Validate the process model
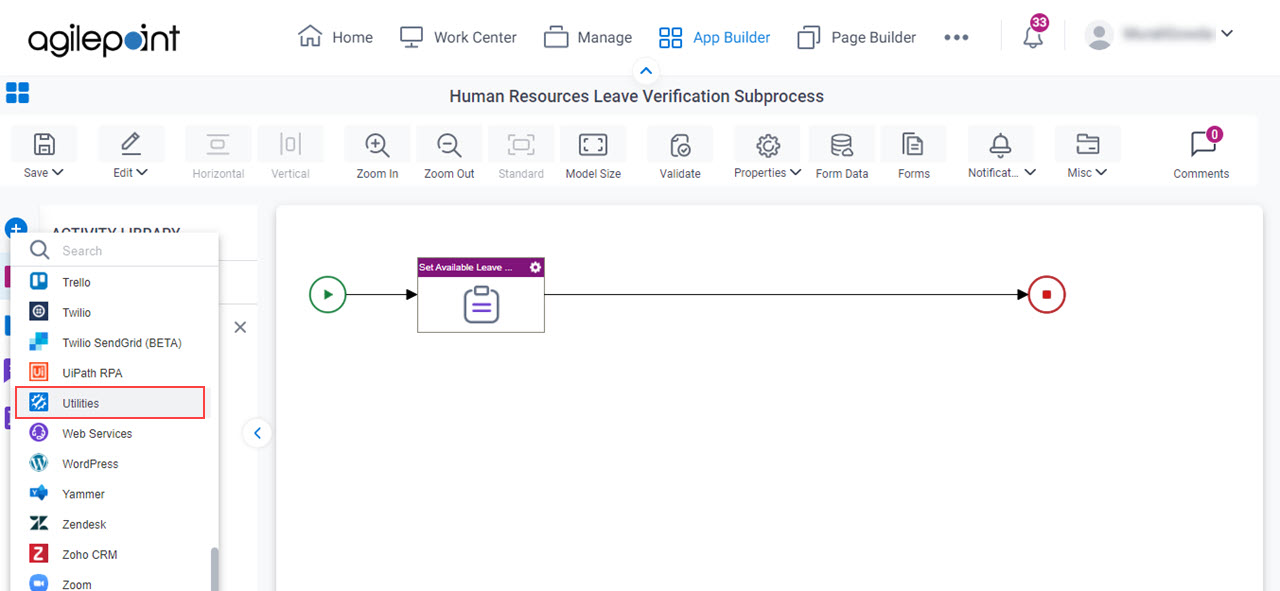The image size is (1280, 591). [680, 145]
